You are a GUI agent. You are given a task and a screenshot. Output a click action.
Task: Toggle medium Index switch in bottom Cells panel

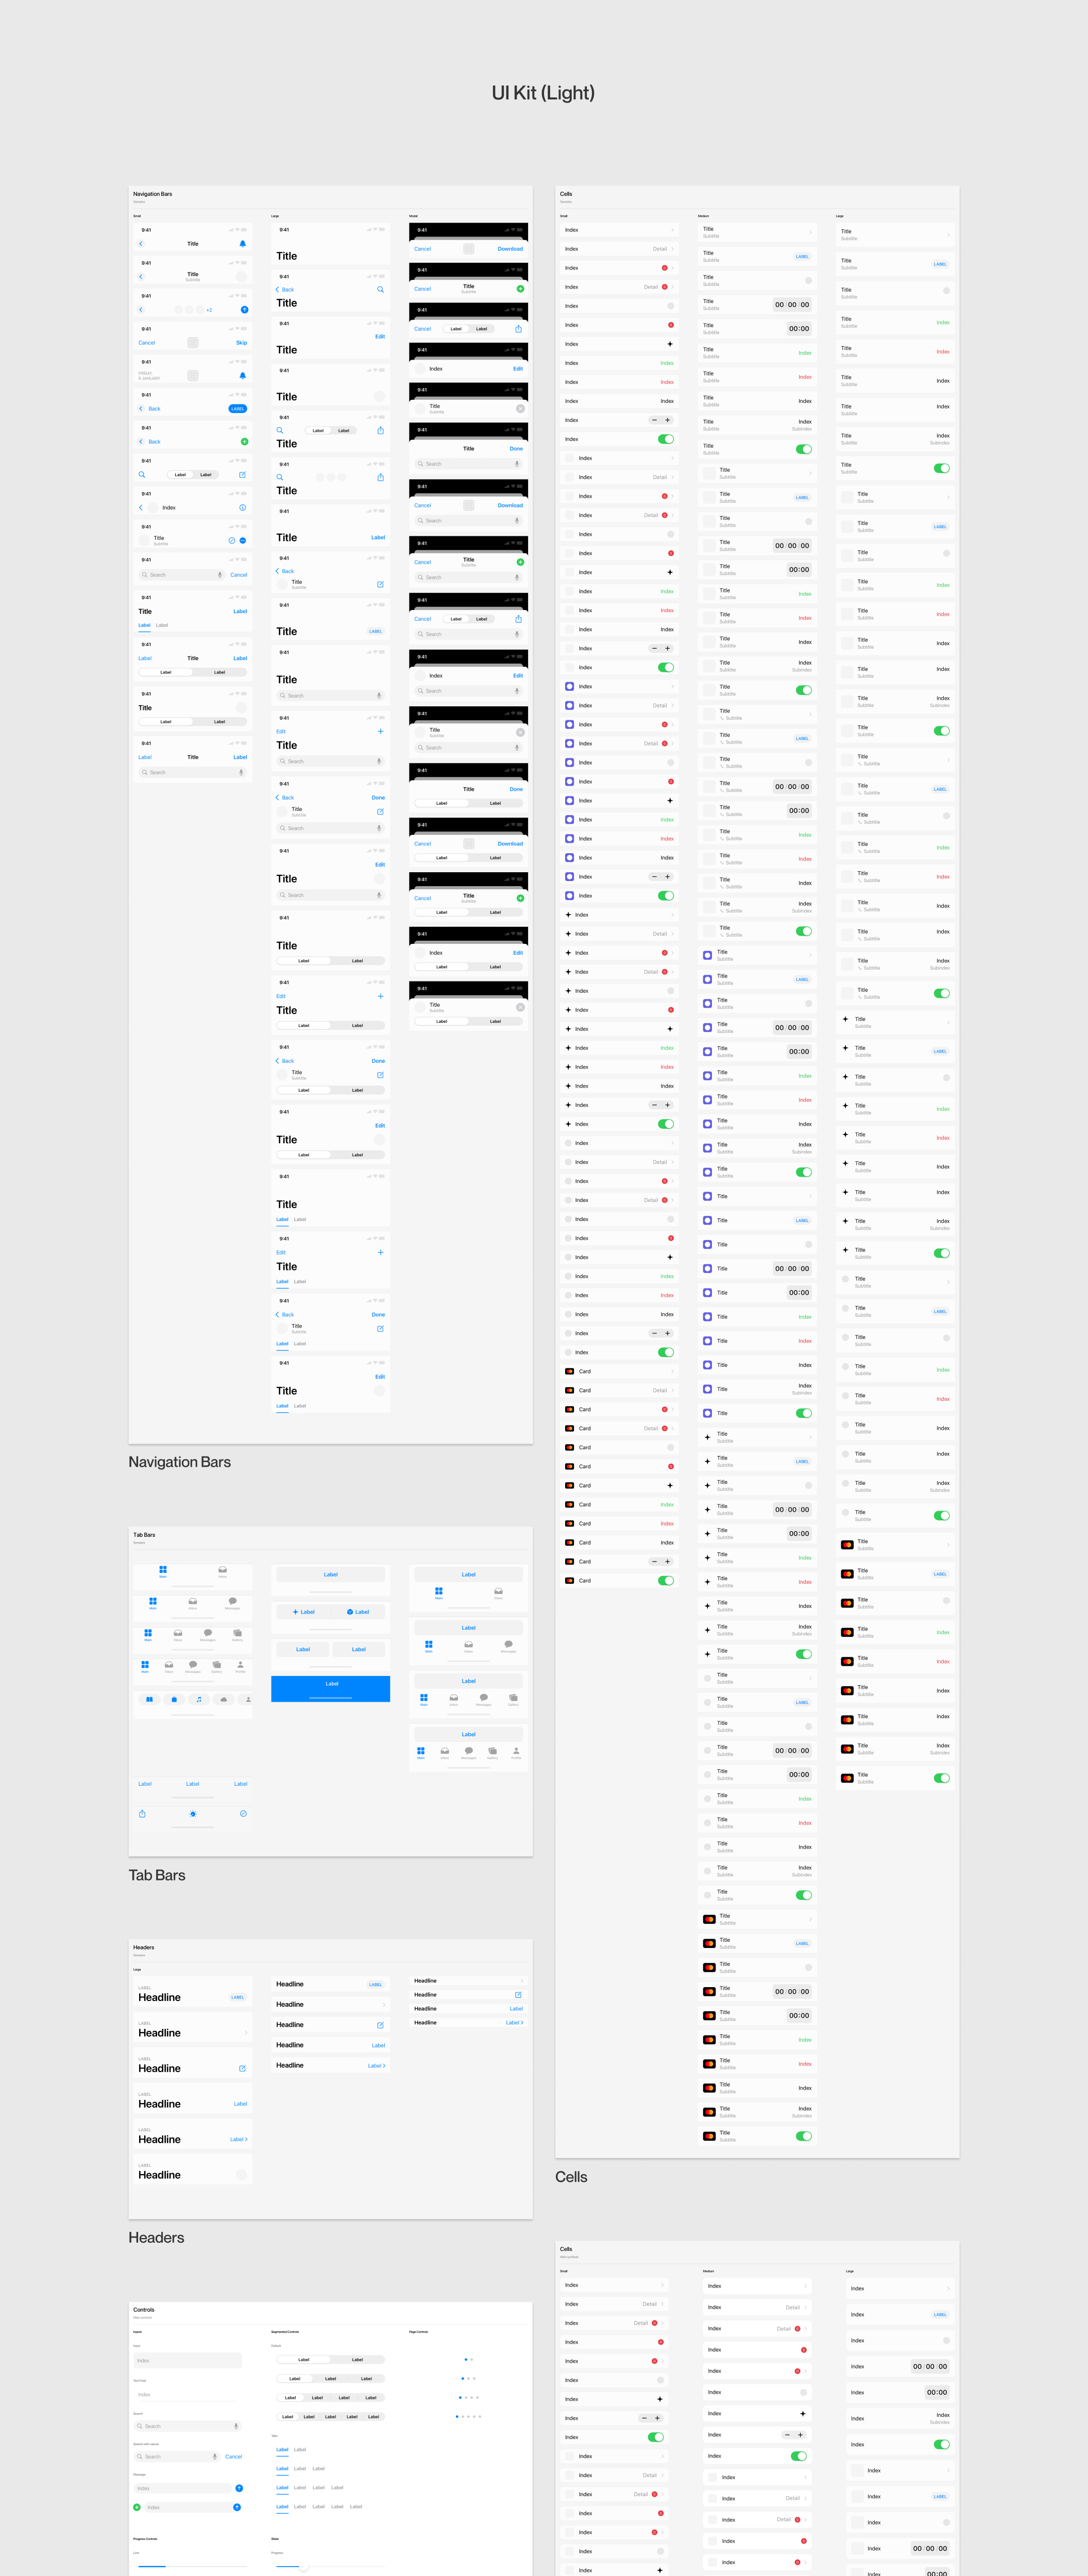tap(799, 2456)
